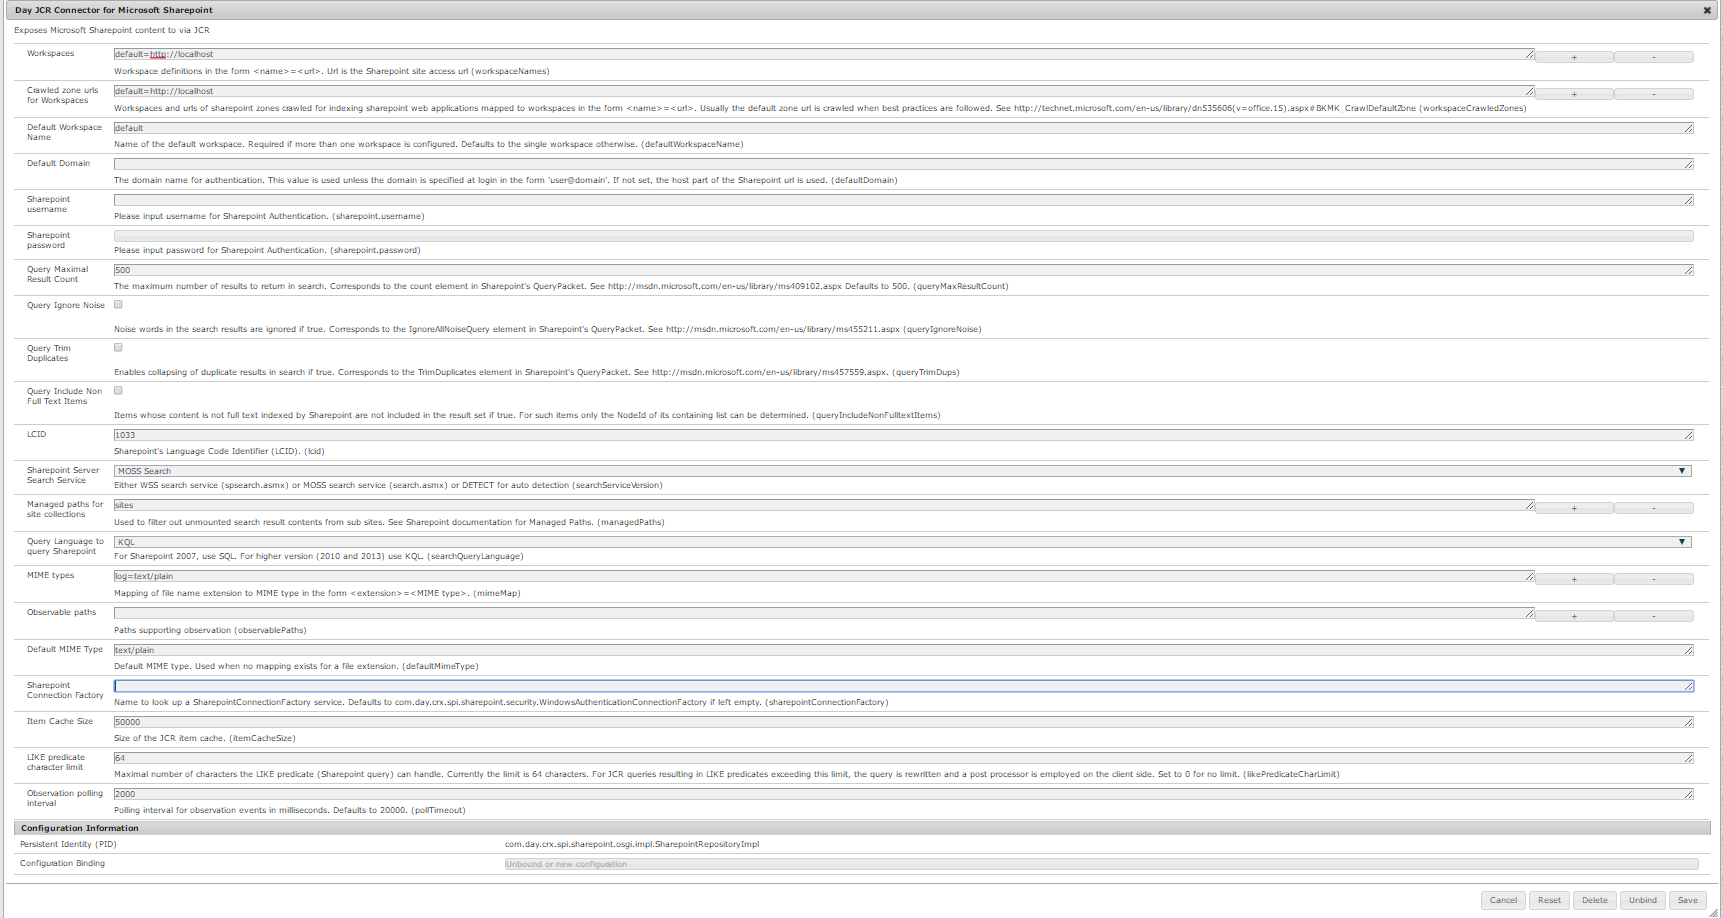
Task: Click the 'Configuration Information' section header
Action: [x=80, y=828]
